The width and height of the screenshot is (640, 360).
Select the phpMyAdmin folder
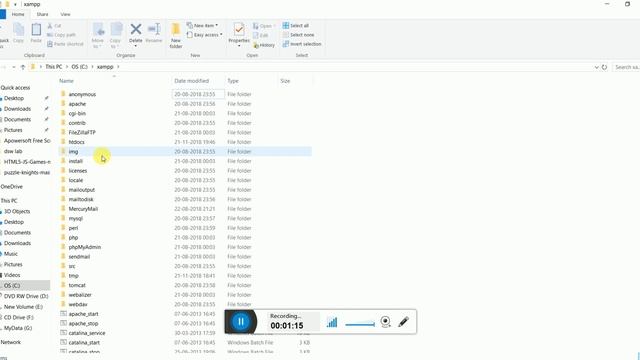(x=84, y=247)
